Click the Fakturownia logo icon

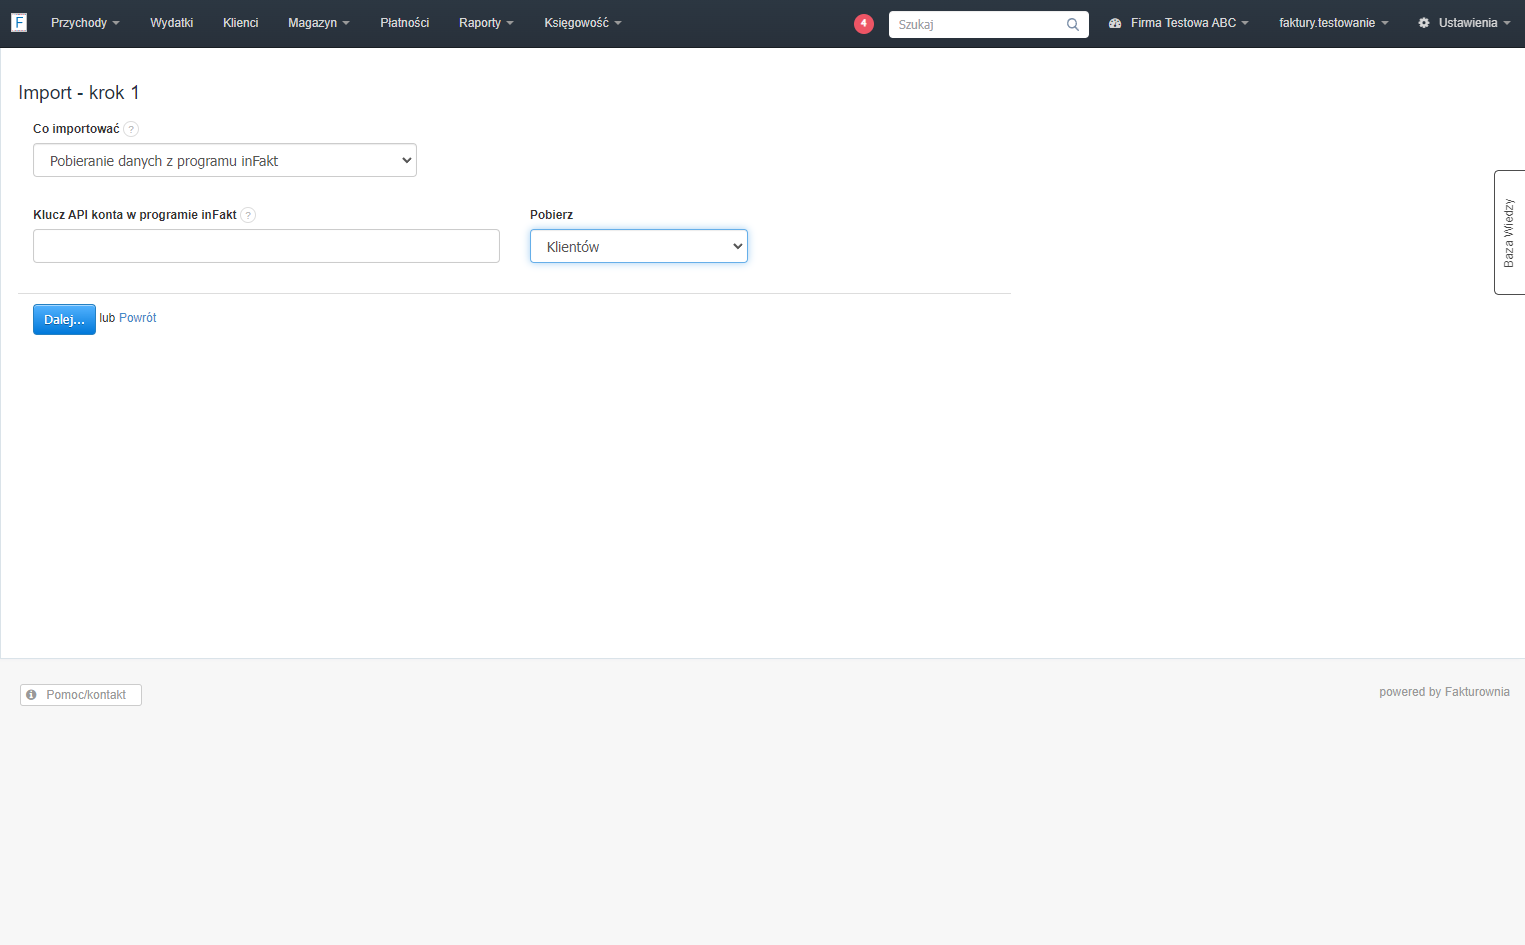coord(19,22)
